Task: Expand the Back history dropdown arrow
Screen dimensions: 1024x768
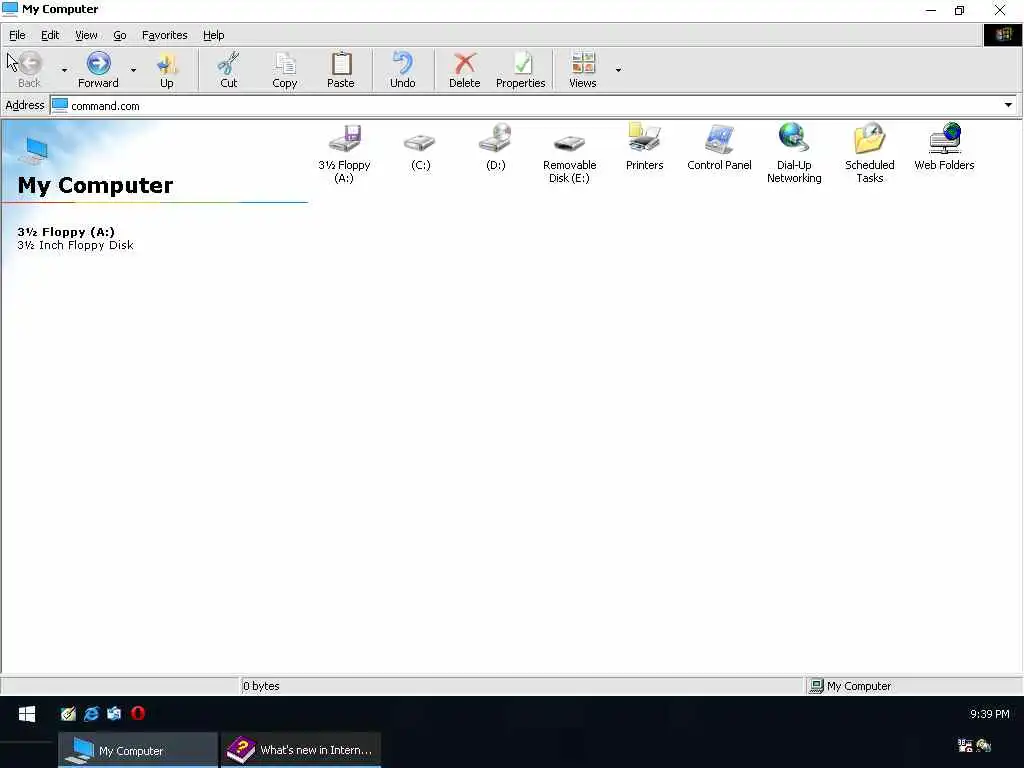Action: 64,70
